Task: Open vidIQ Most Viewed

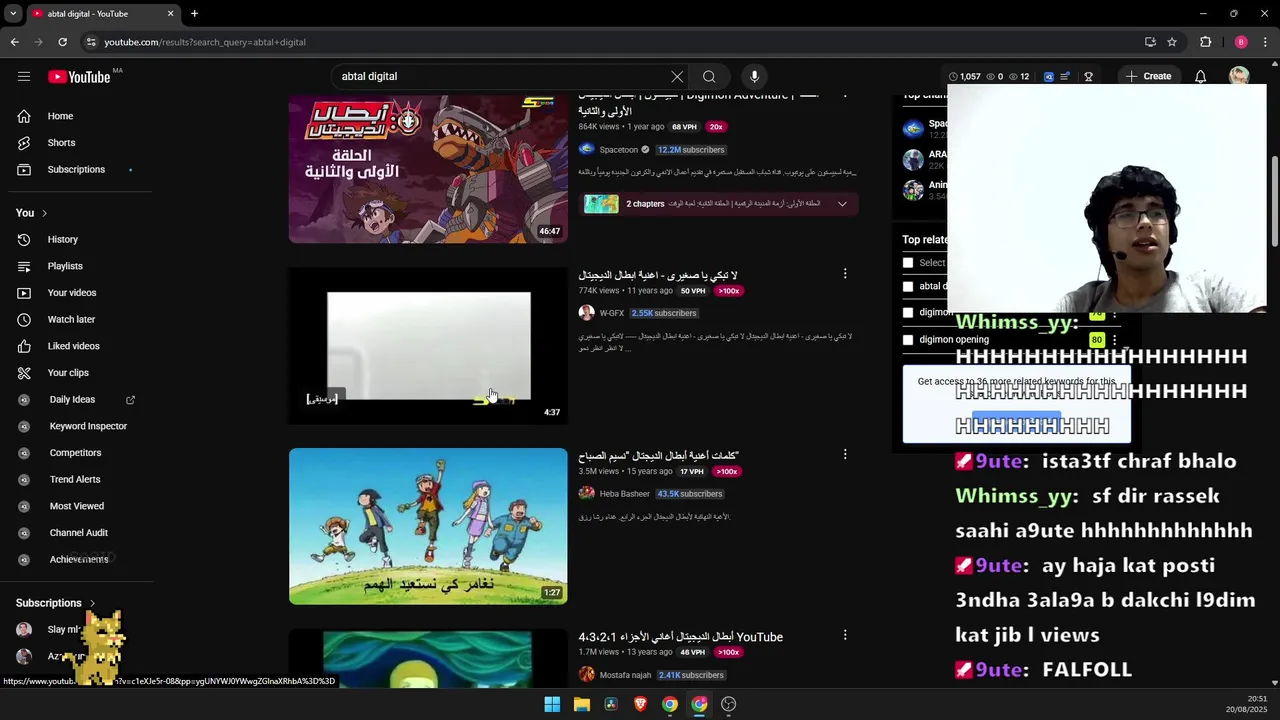Action: (76, 506)
